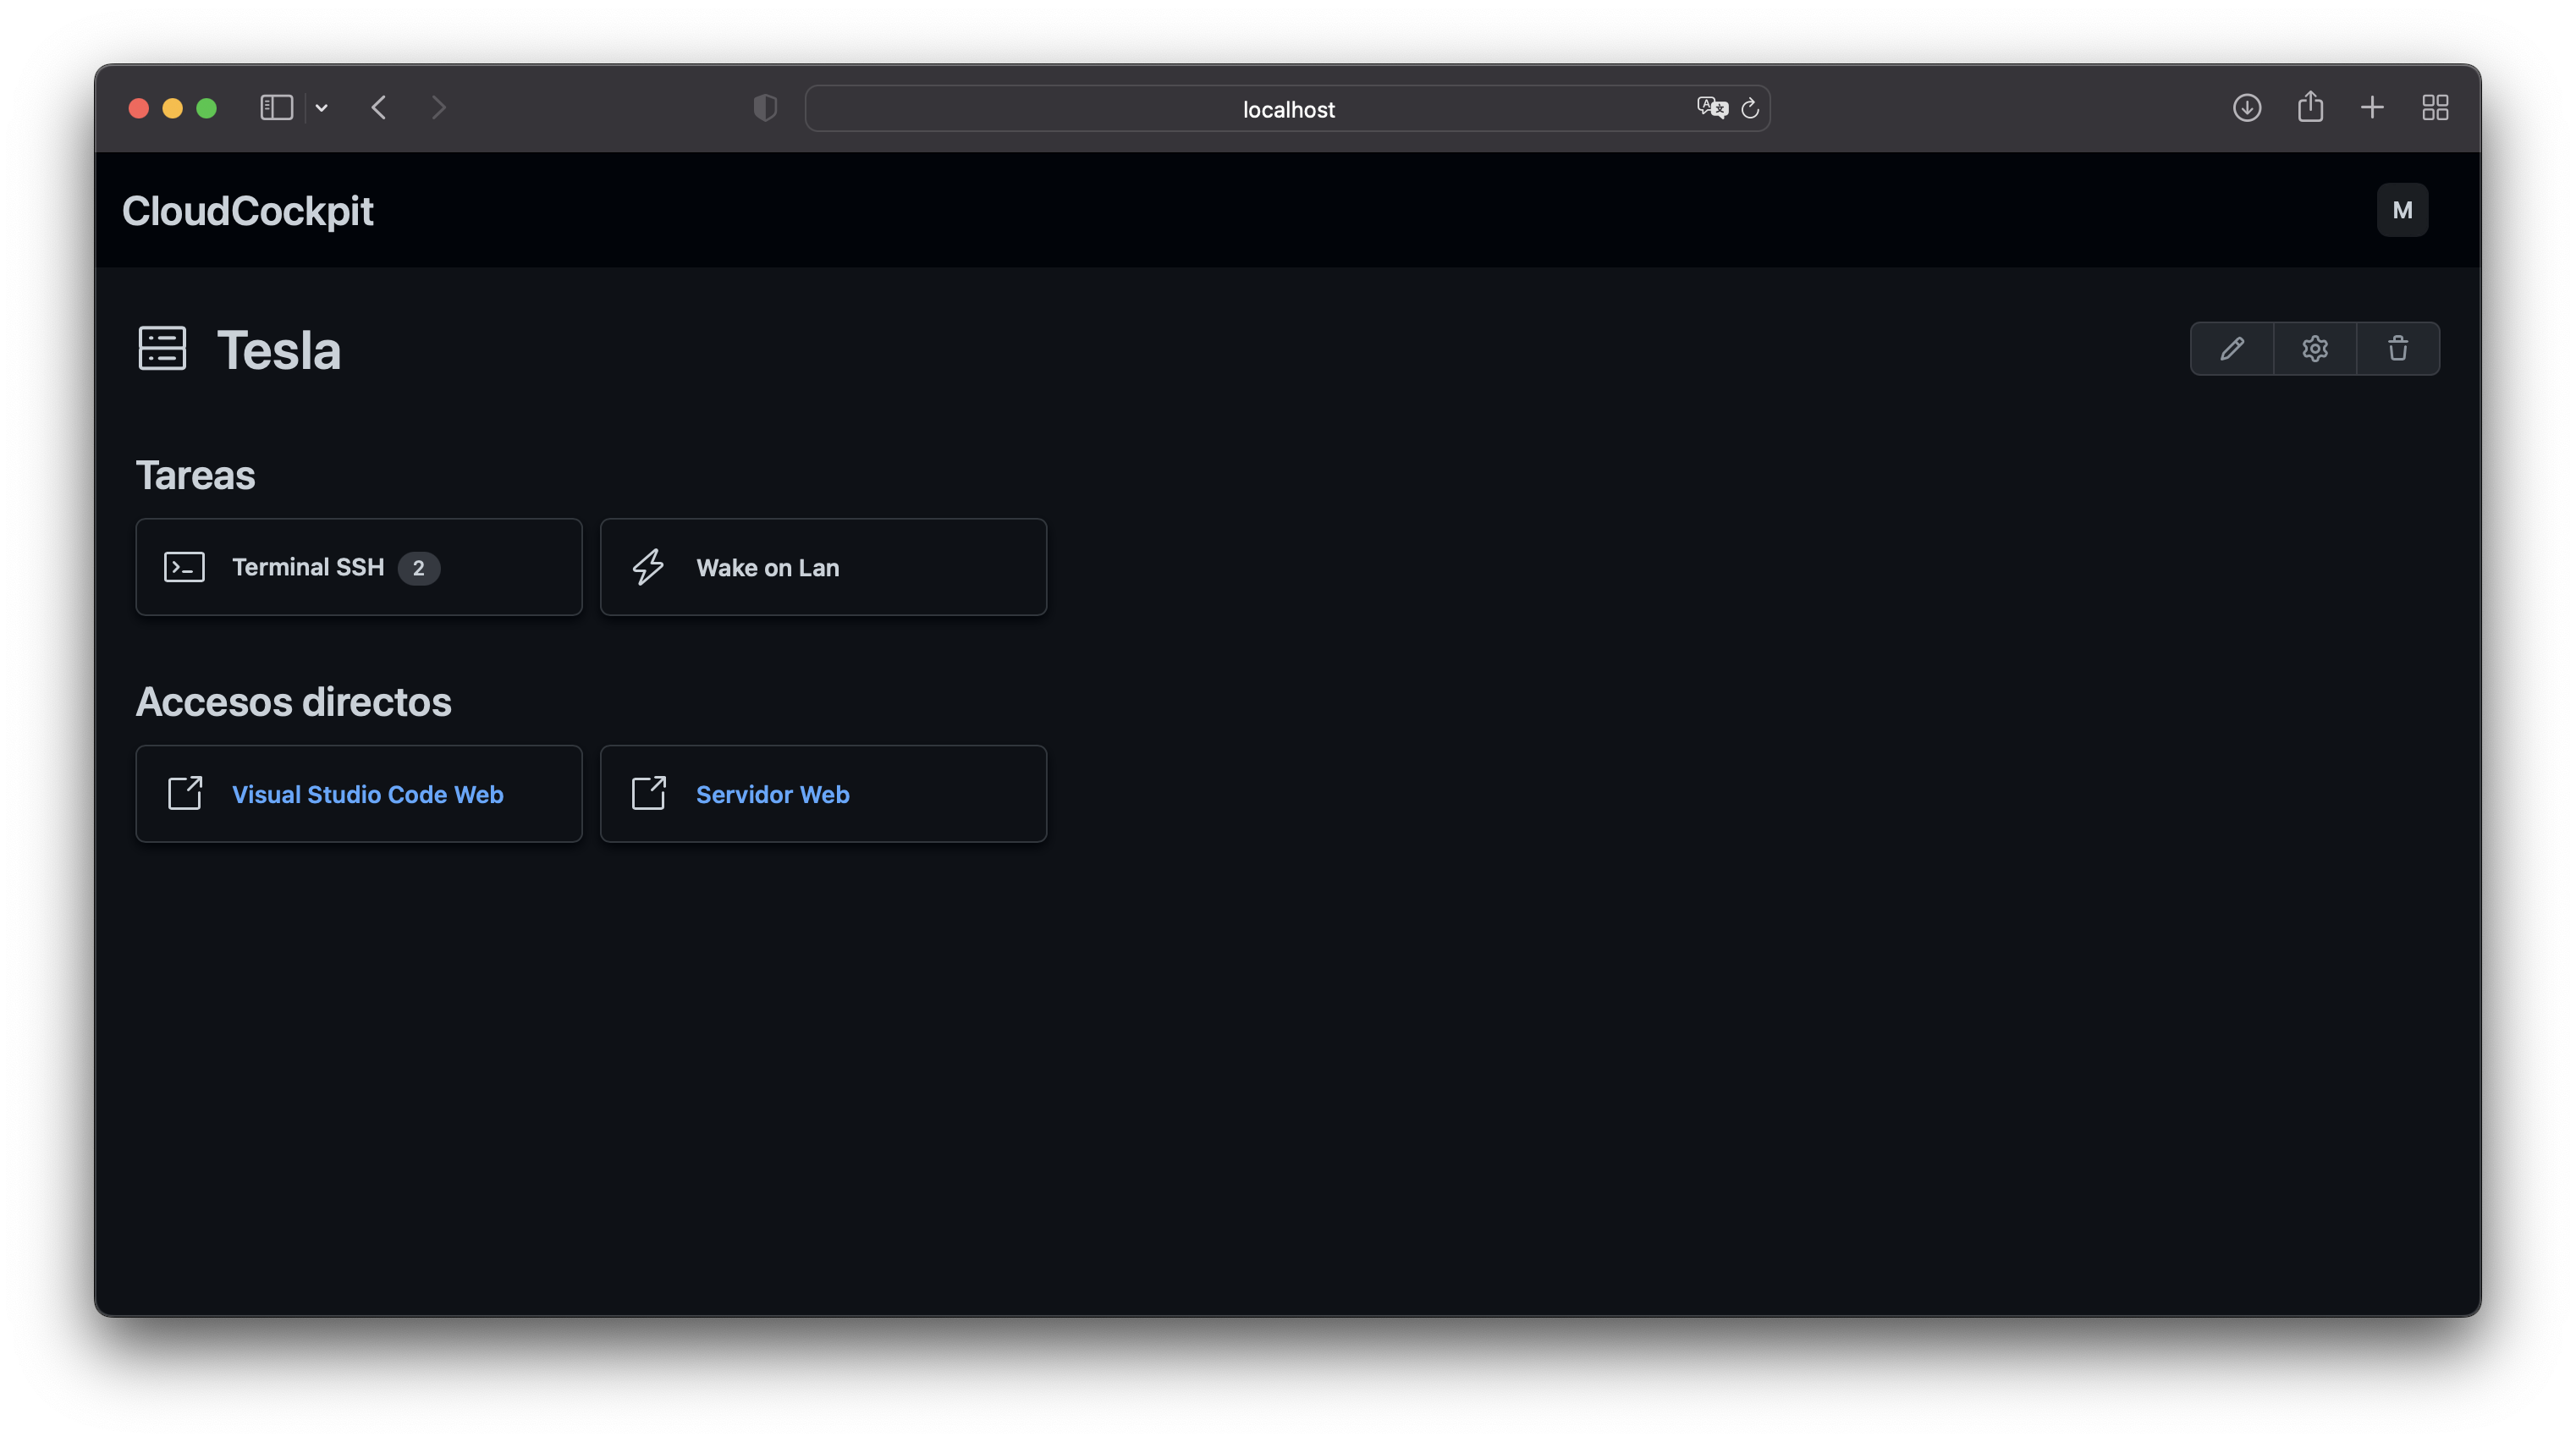This screenshot has height=1442, width=2576.
Task: Open Tesla settings gear icon
Action: [x=2315, y=349]
